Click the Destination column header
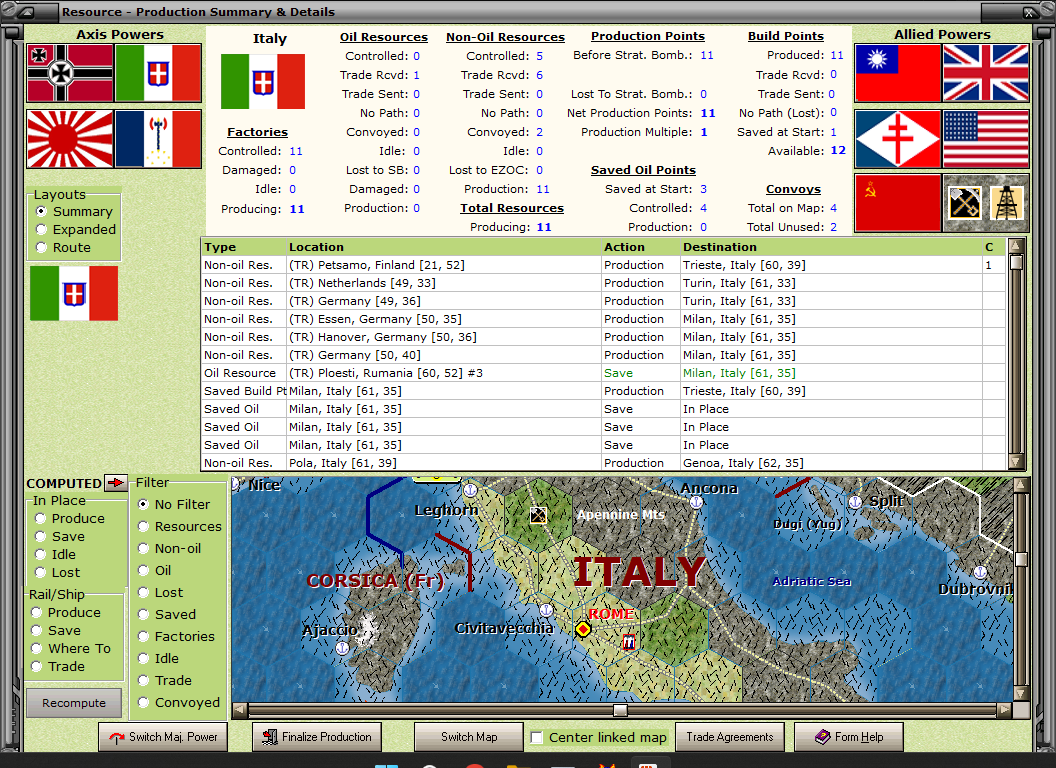 (832, 247)
